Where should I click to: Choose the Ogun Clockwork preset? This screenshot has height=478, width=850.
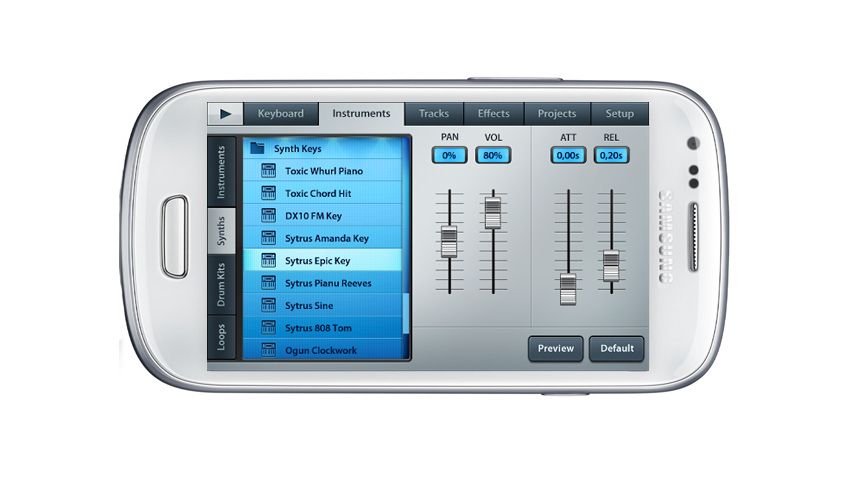coord(324,350)
